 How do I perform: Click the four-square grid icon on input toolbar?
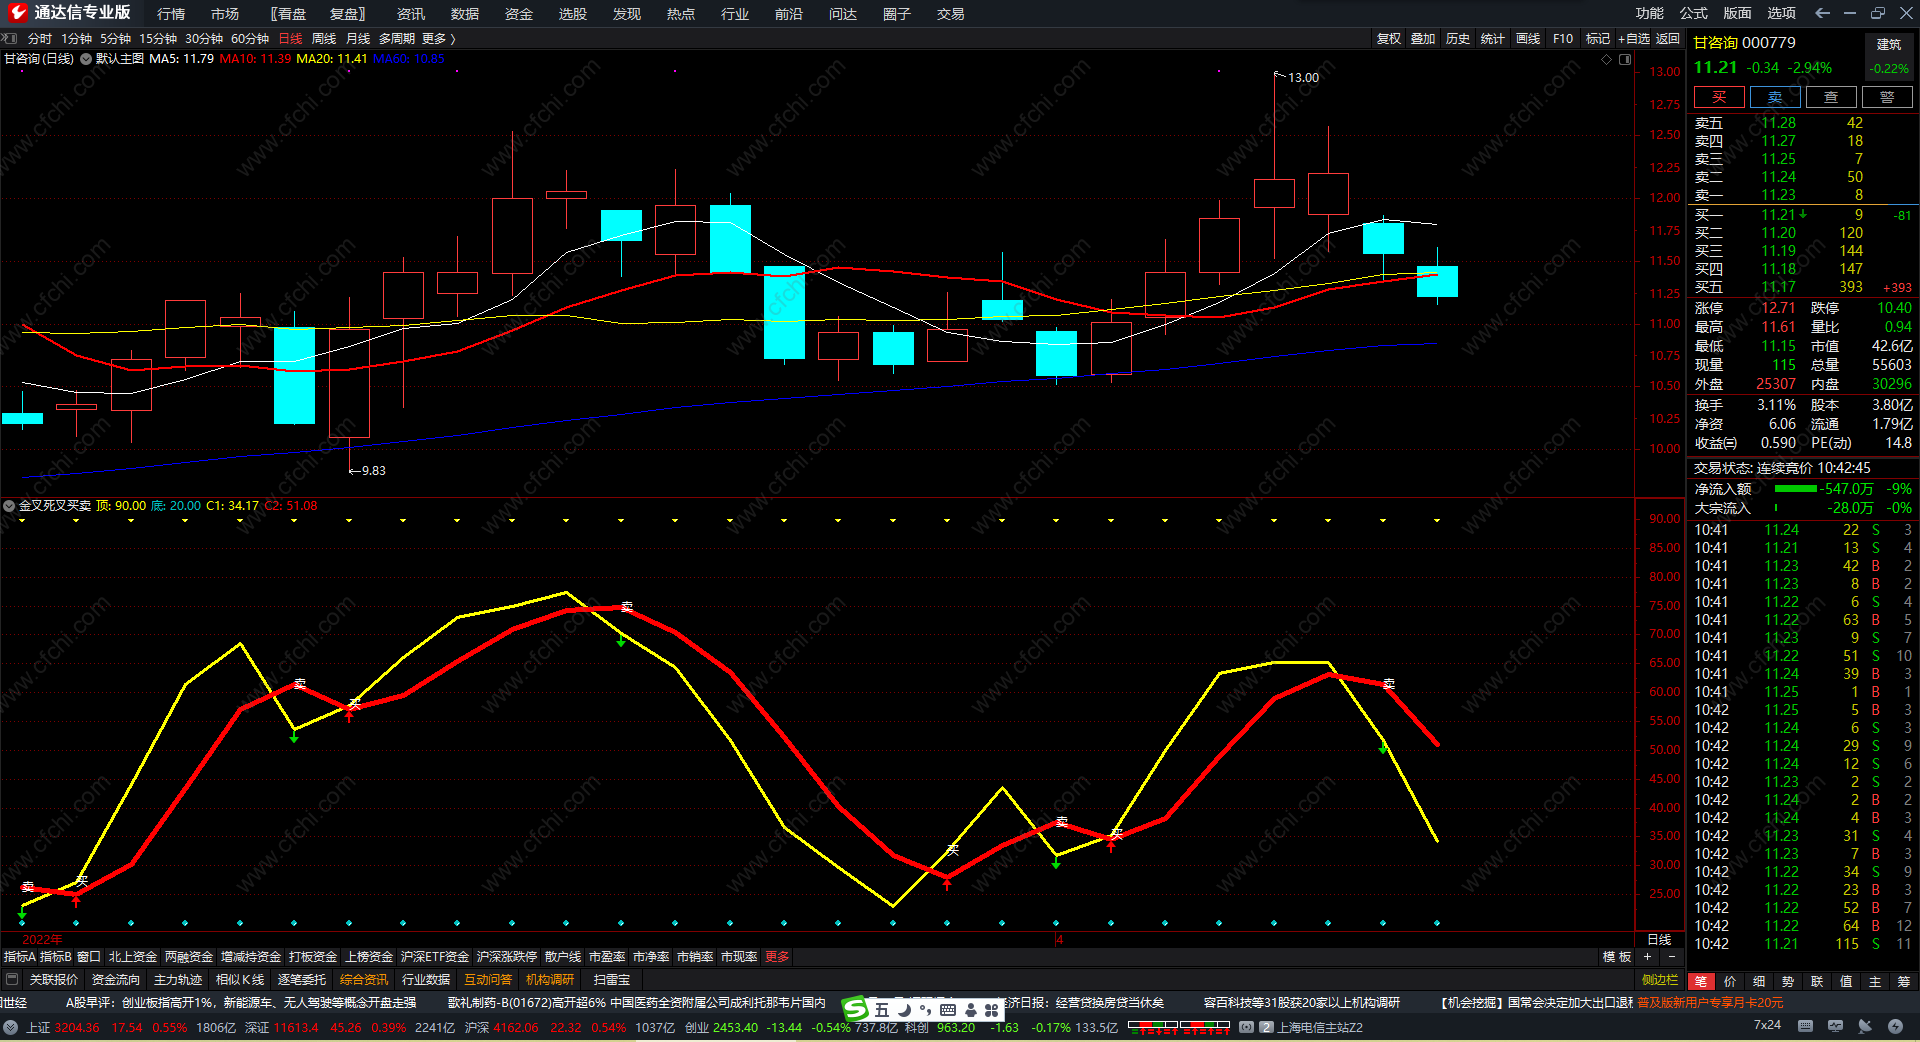[991, 1010]
